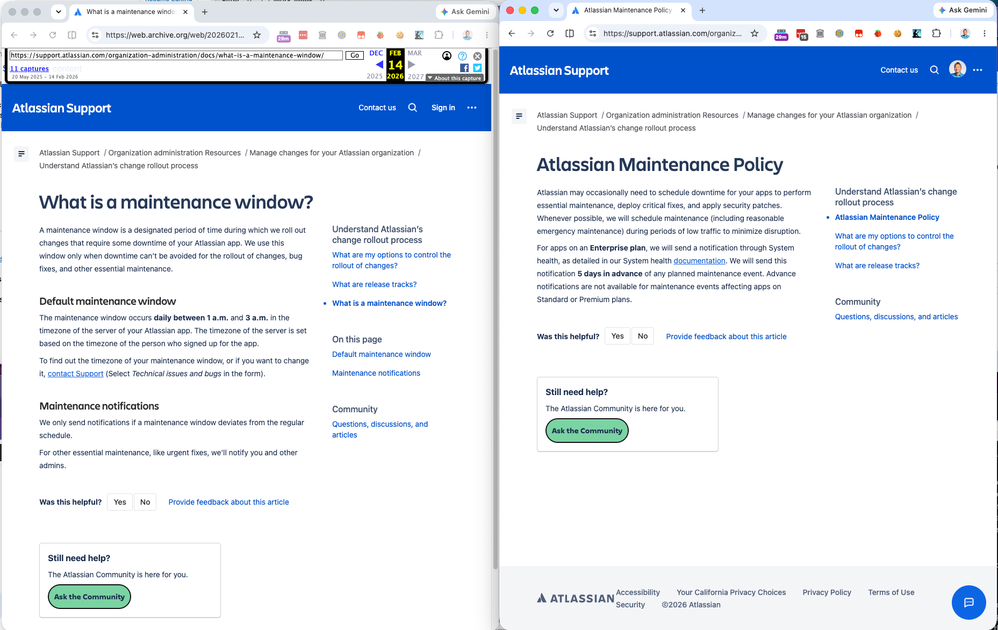
Task: Share capture on Facebook via Wayback toolbar
Action: point(464,67)
